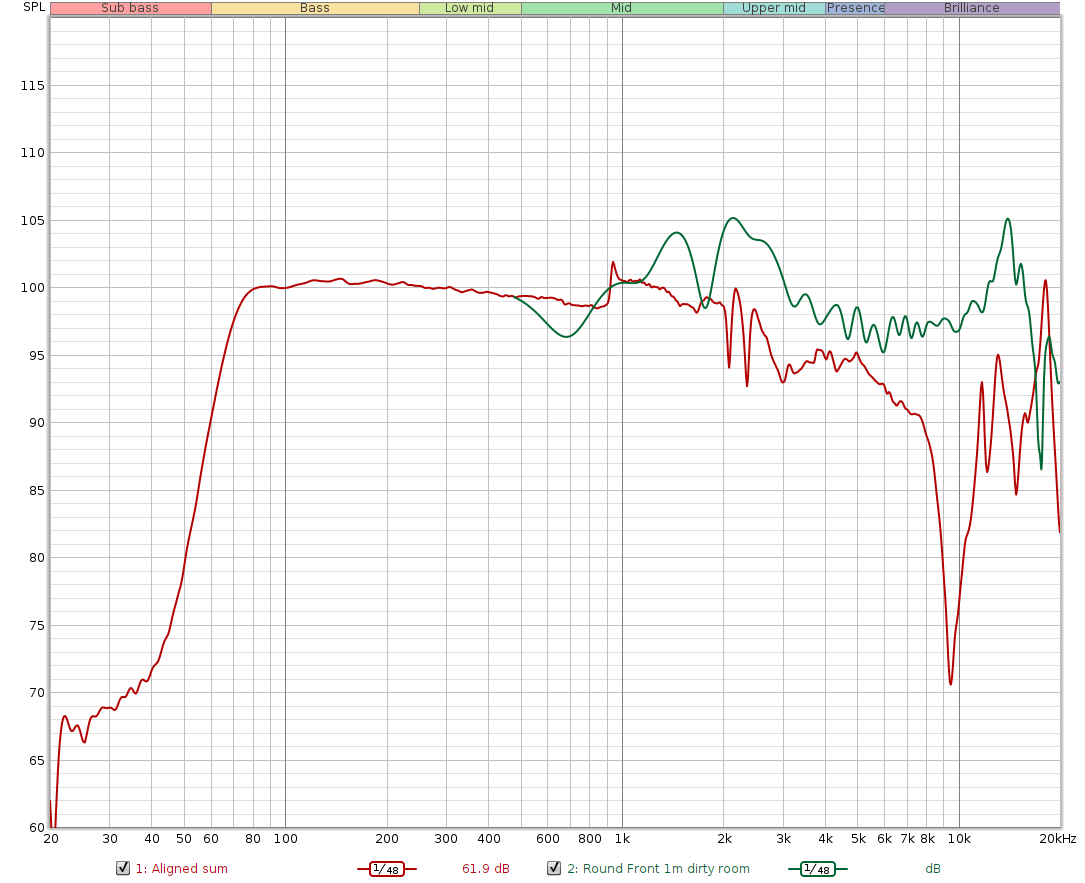The height and width of the screenshot is (883, 1085).
Task: Click the Presence band label
Action: [x=855, y=8]
